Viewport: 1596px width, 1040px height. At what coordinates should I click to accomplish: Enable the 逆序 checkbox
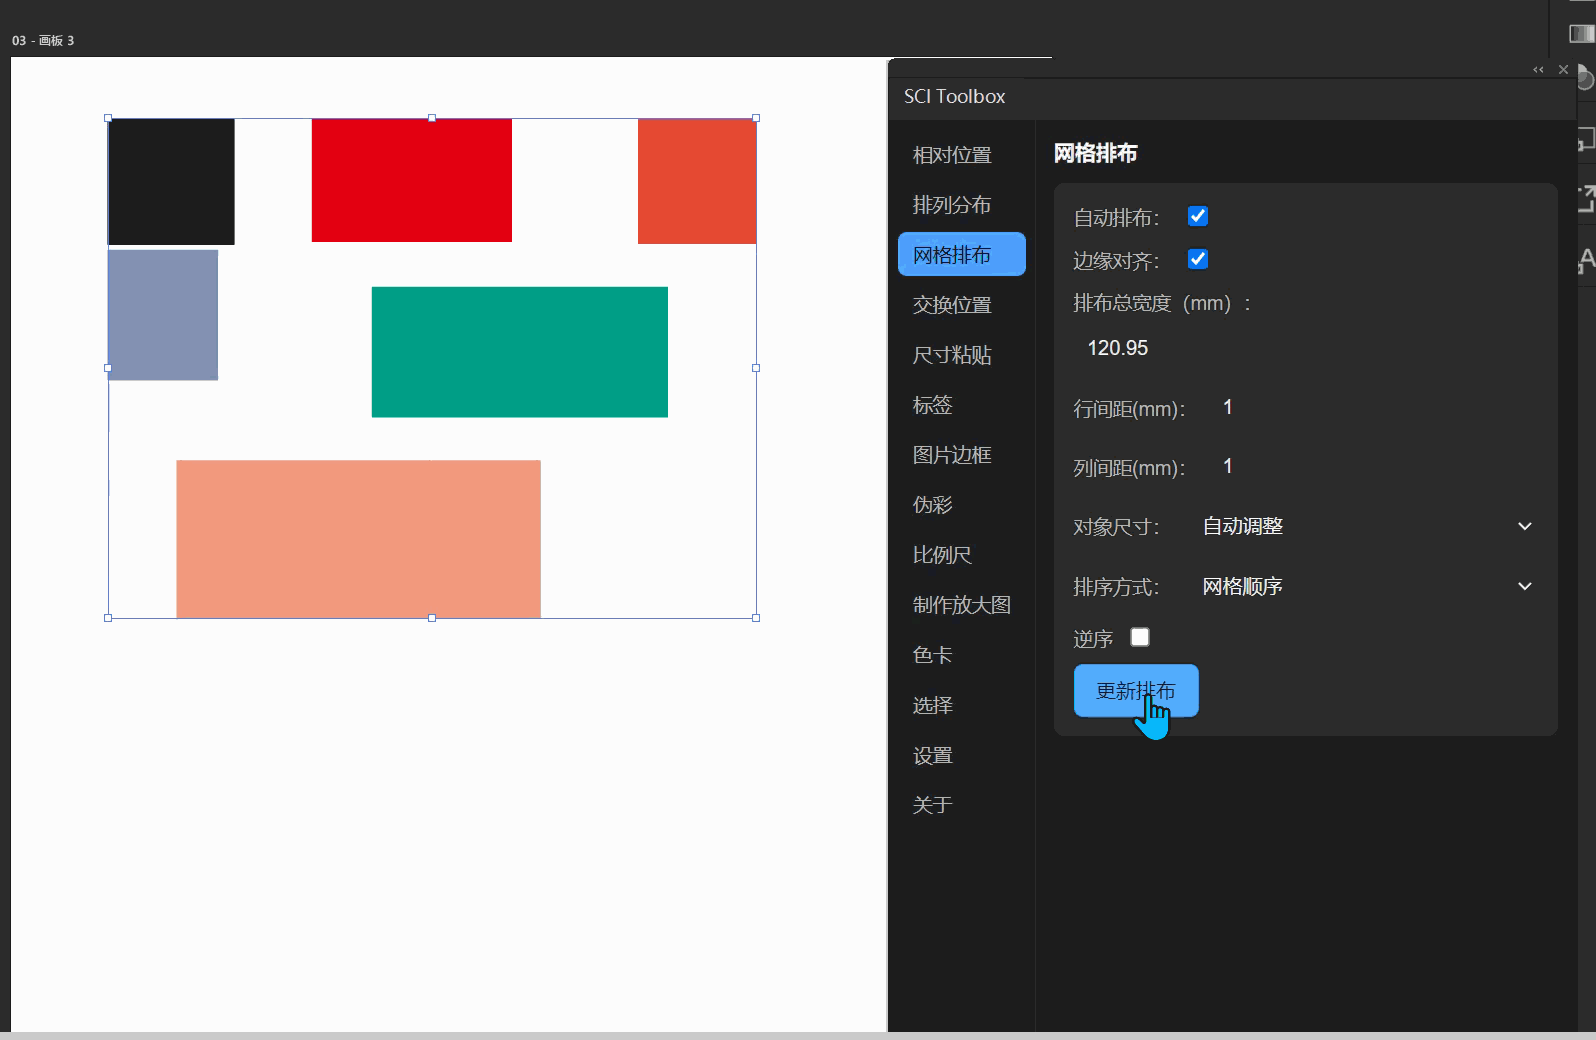tap(1140, 637)
